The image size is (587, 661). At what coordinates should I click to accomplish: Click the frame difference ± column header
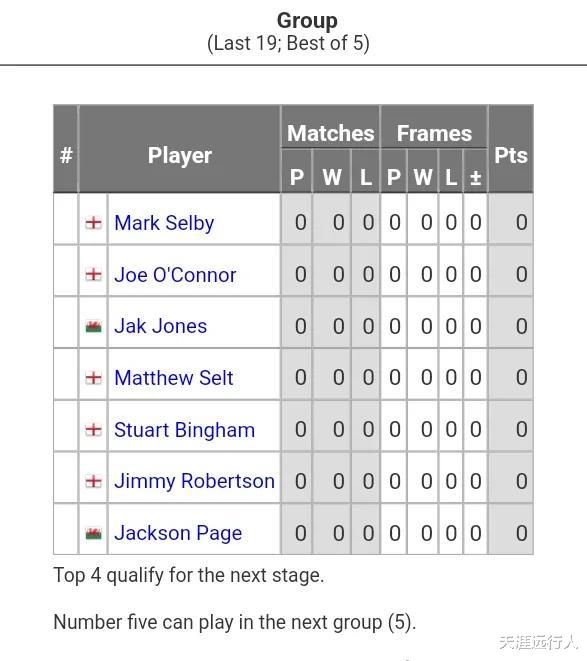coord(475,177)
